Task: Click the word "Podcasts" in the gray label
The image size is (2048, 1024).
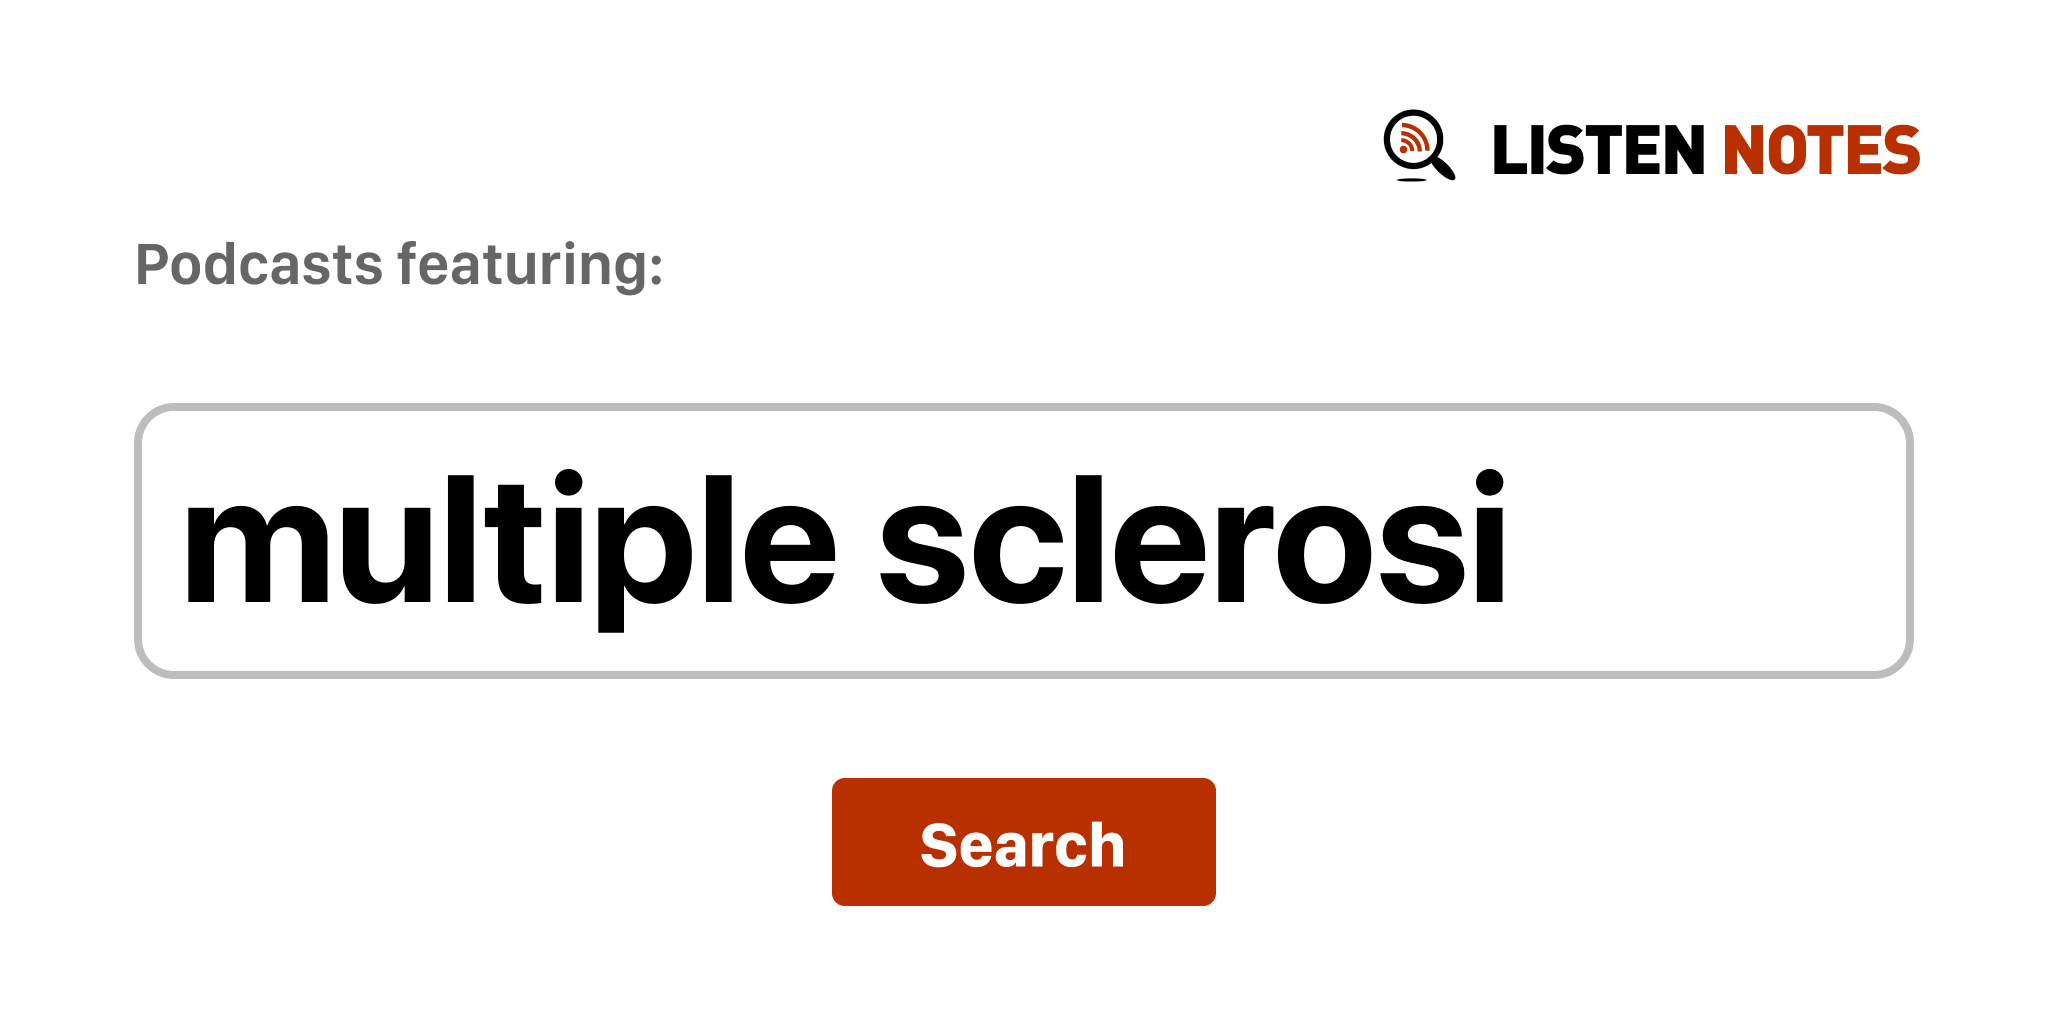Action: pos(259,265)
